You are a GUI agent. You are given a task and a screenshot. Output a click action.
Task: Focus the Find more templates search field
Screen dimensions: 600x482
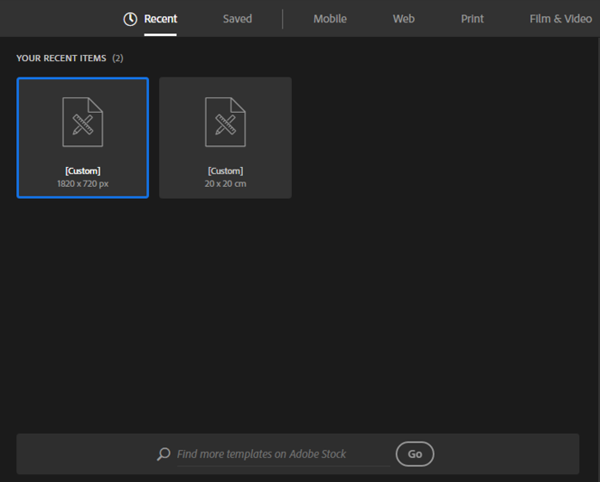tap(283, 454)
